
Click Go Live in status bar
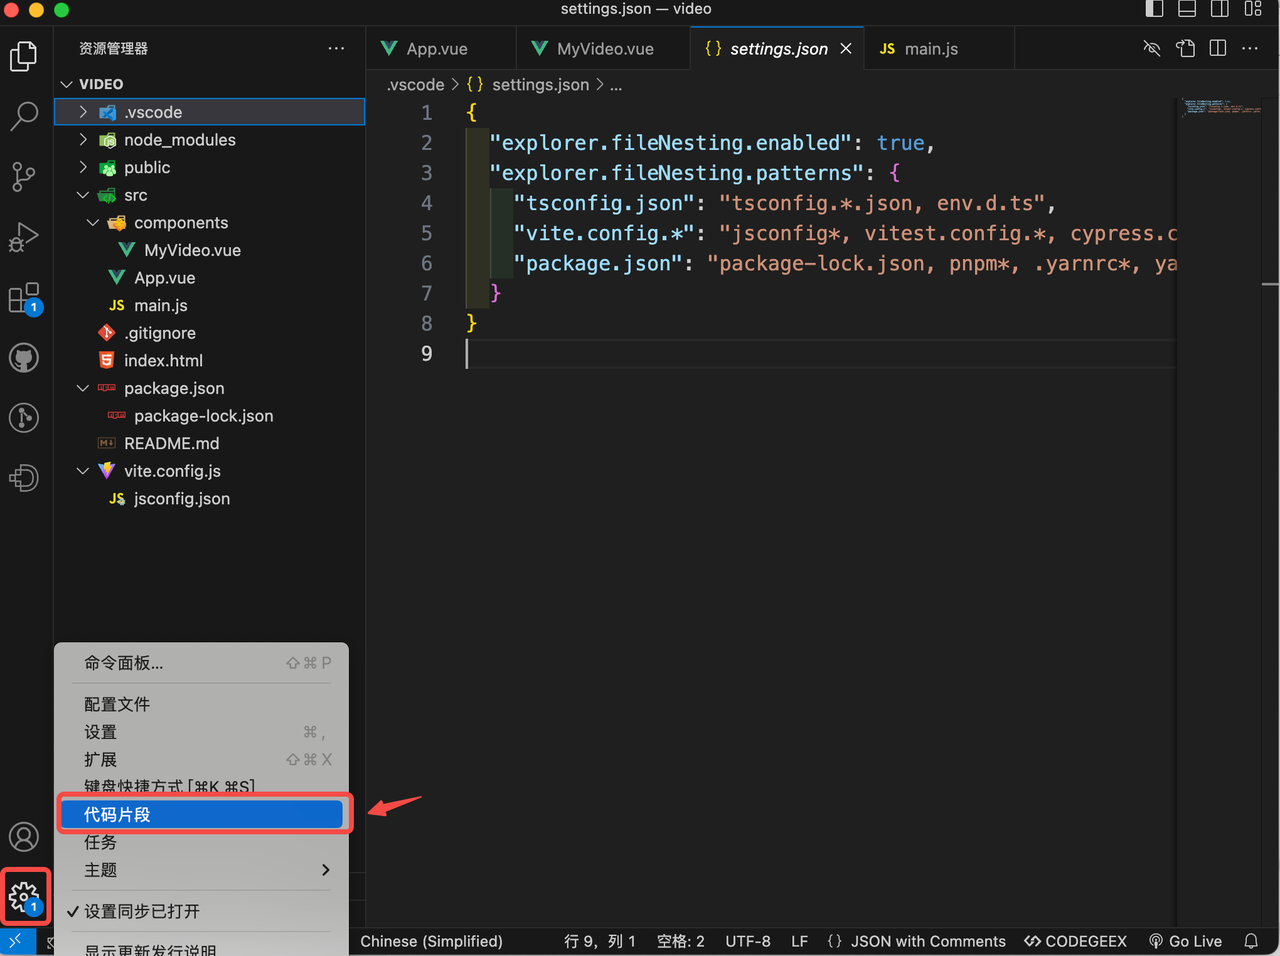(1185, 941)
